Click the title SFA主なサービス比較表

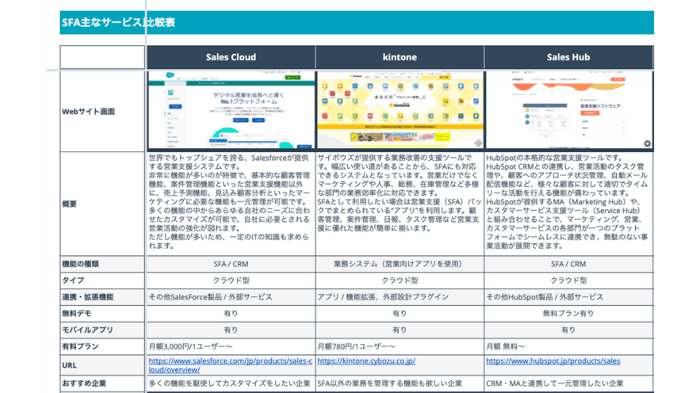tap(118, 22)
